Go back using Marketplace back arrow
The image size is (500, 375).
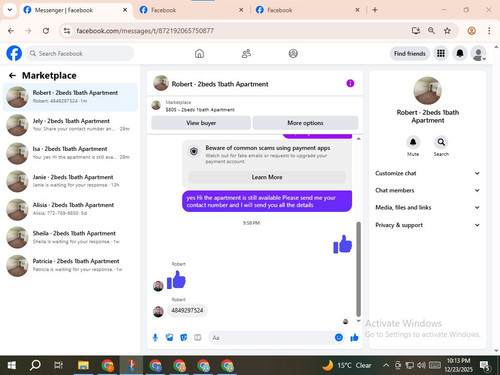click(x=12, y=76)
